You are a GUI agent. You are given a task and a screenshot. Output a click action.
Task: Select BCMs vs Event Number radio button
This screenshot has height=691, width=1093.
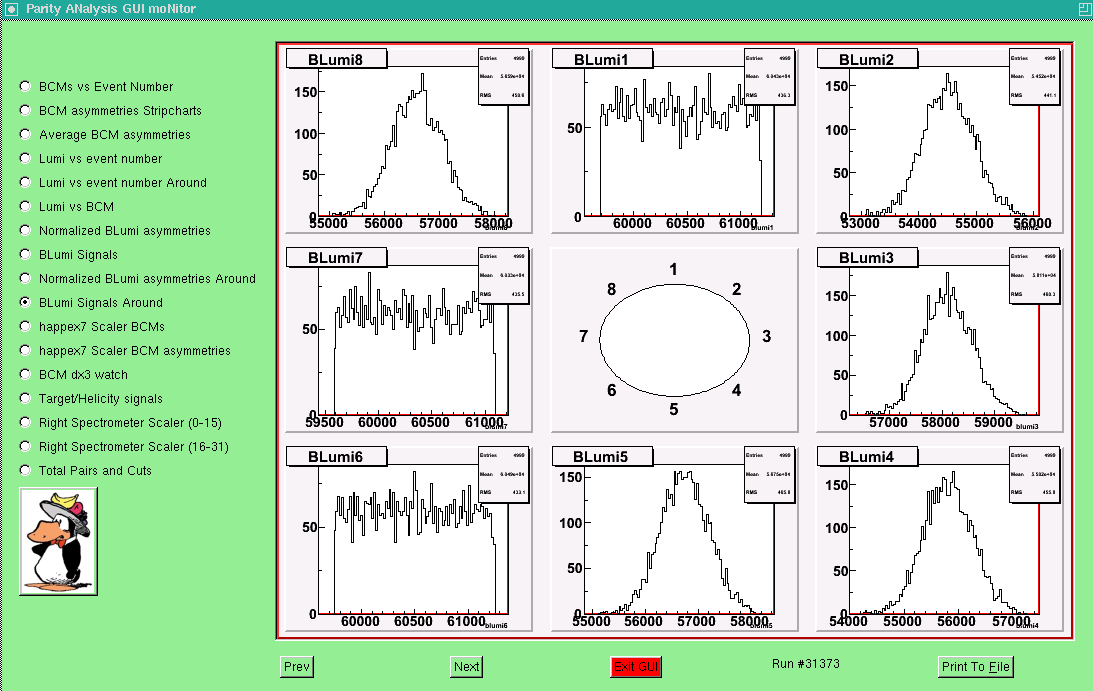click(26, 86)
